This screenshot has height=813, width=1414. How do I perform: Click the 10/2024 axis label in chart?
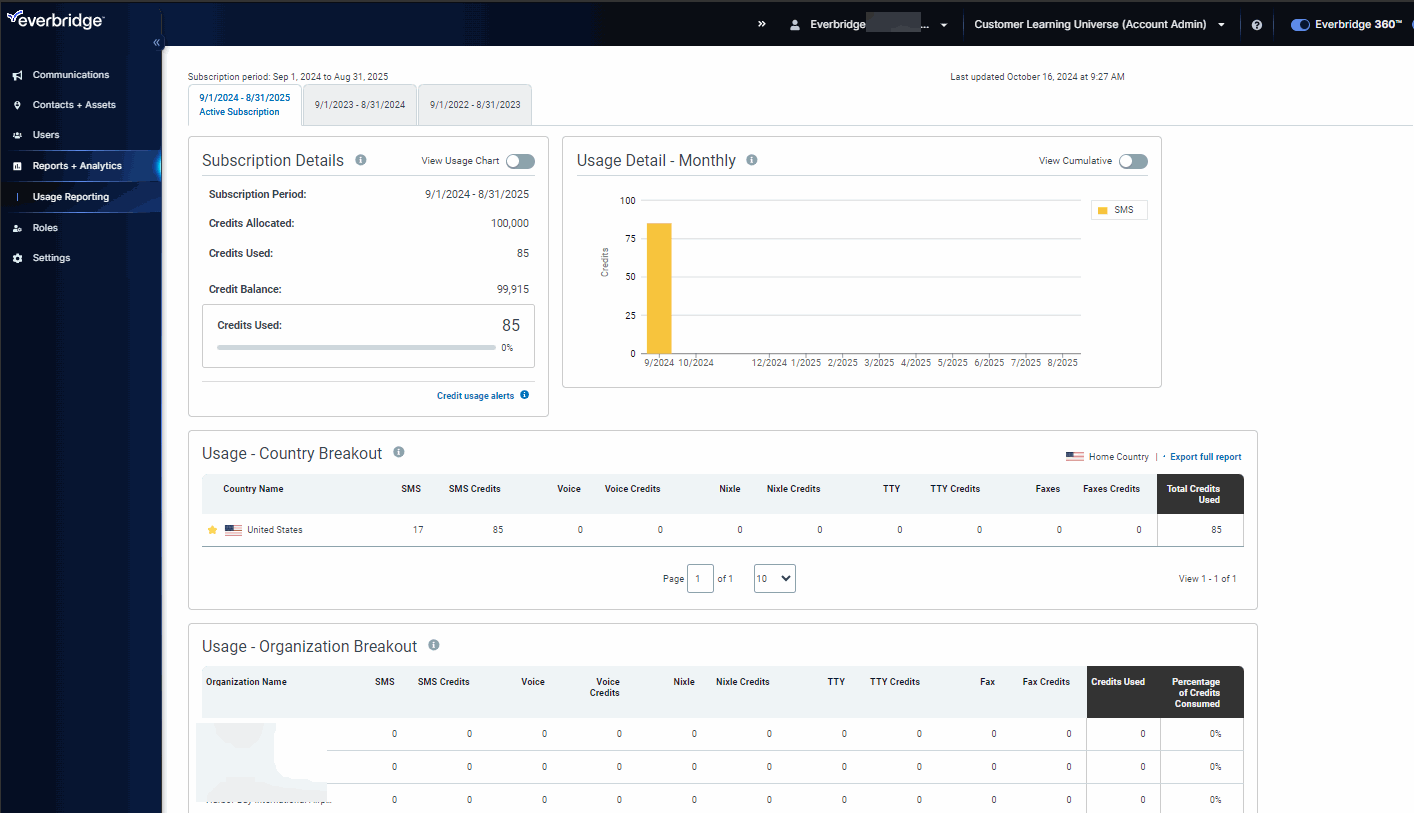click(696, 363)
